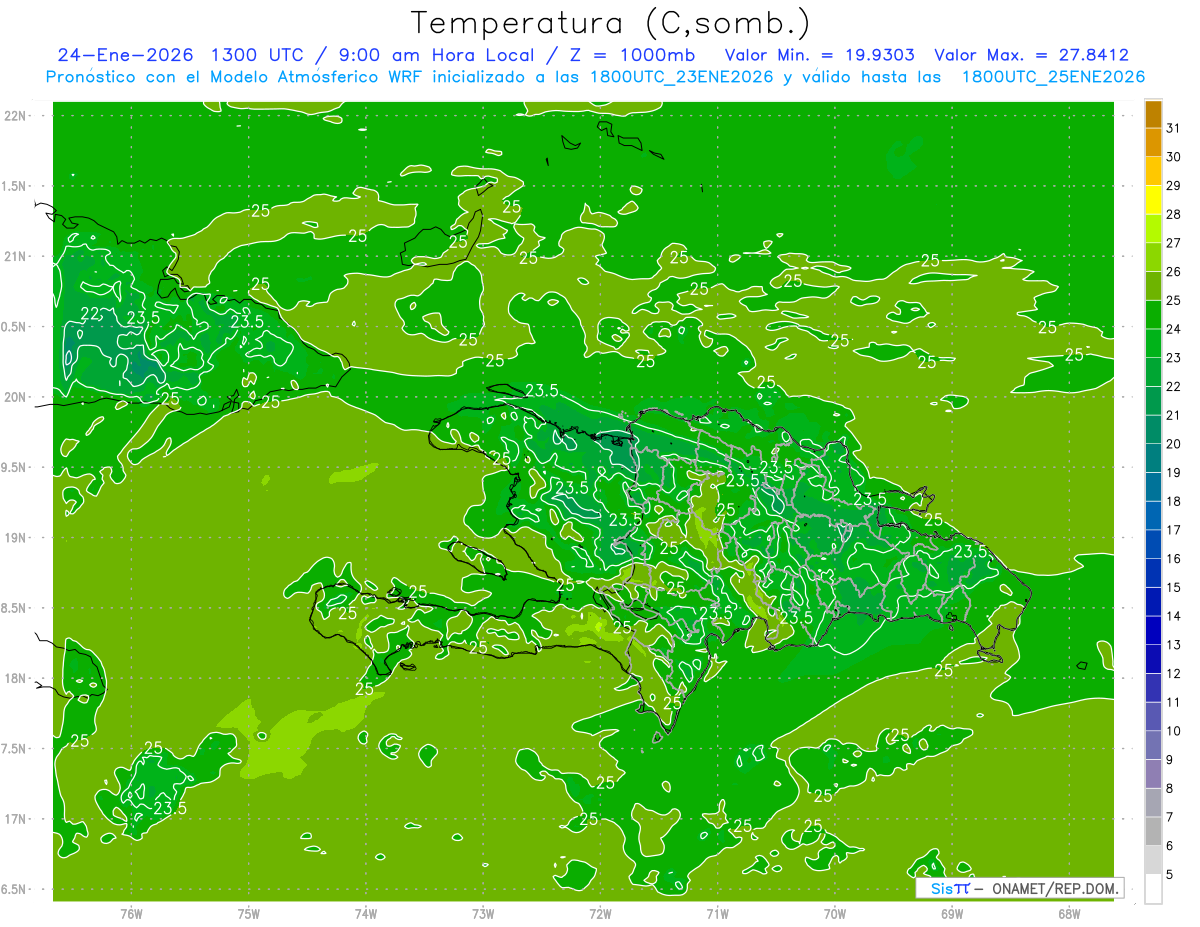Click 'Valor Min. = 19.9303' text

819,55
